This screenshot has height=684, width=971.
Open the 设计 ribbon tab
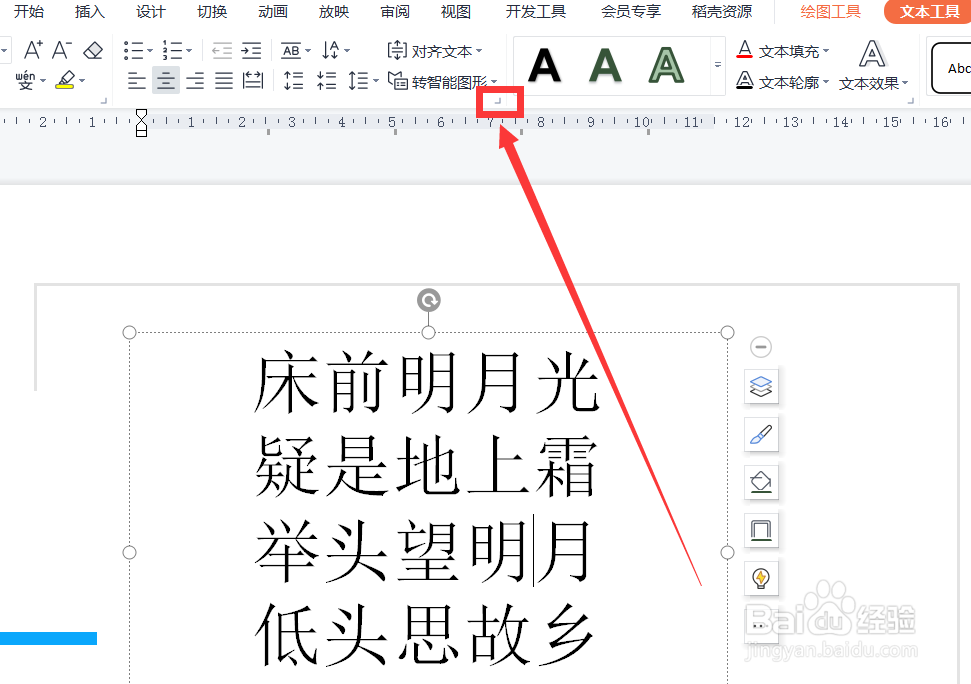pos(150,11)
